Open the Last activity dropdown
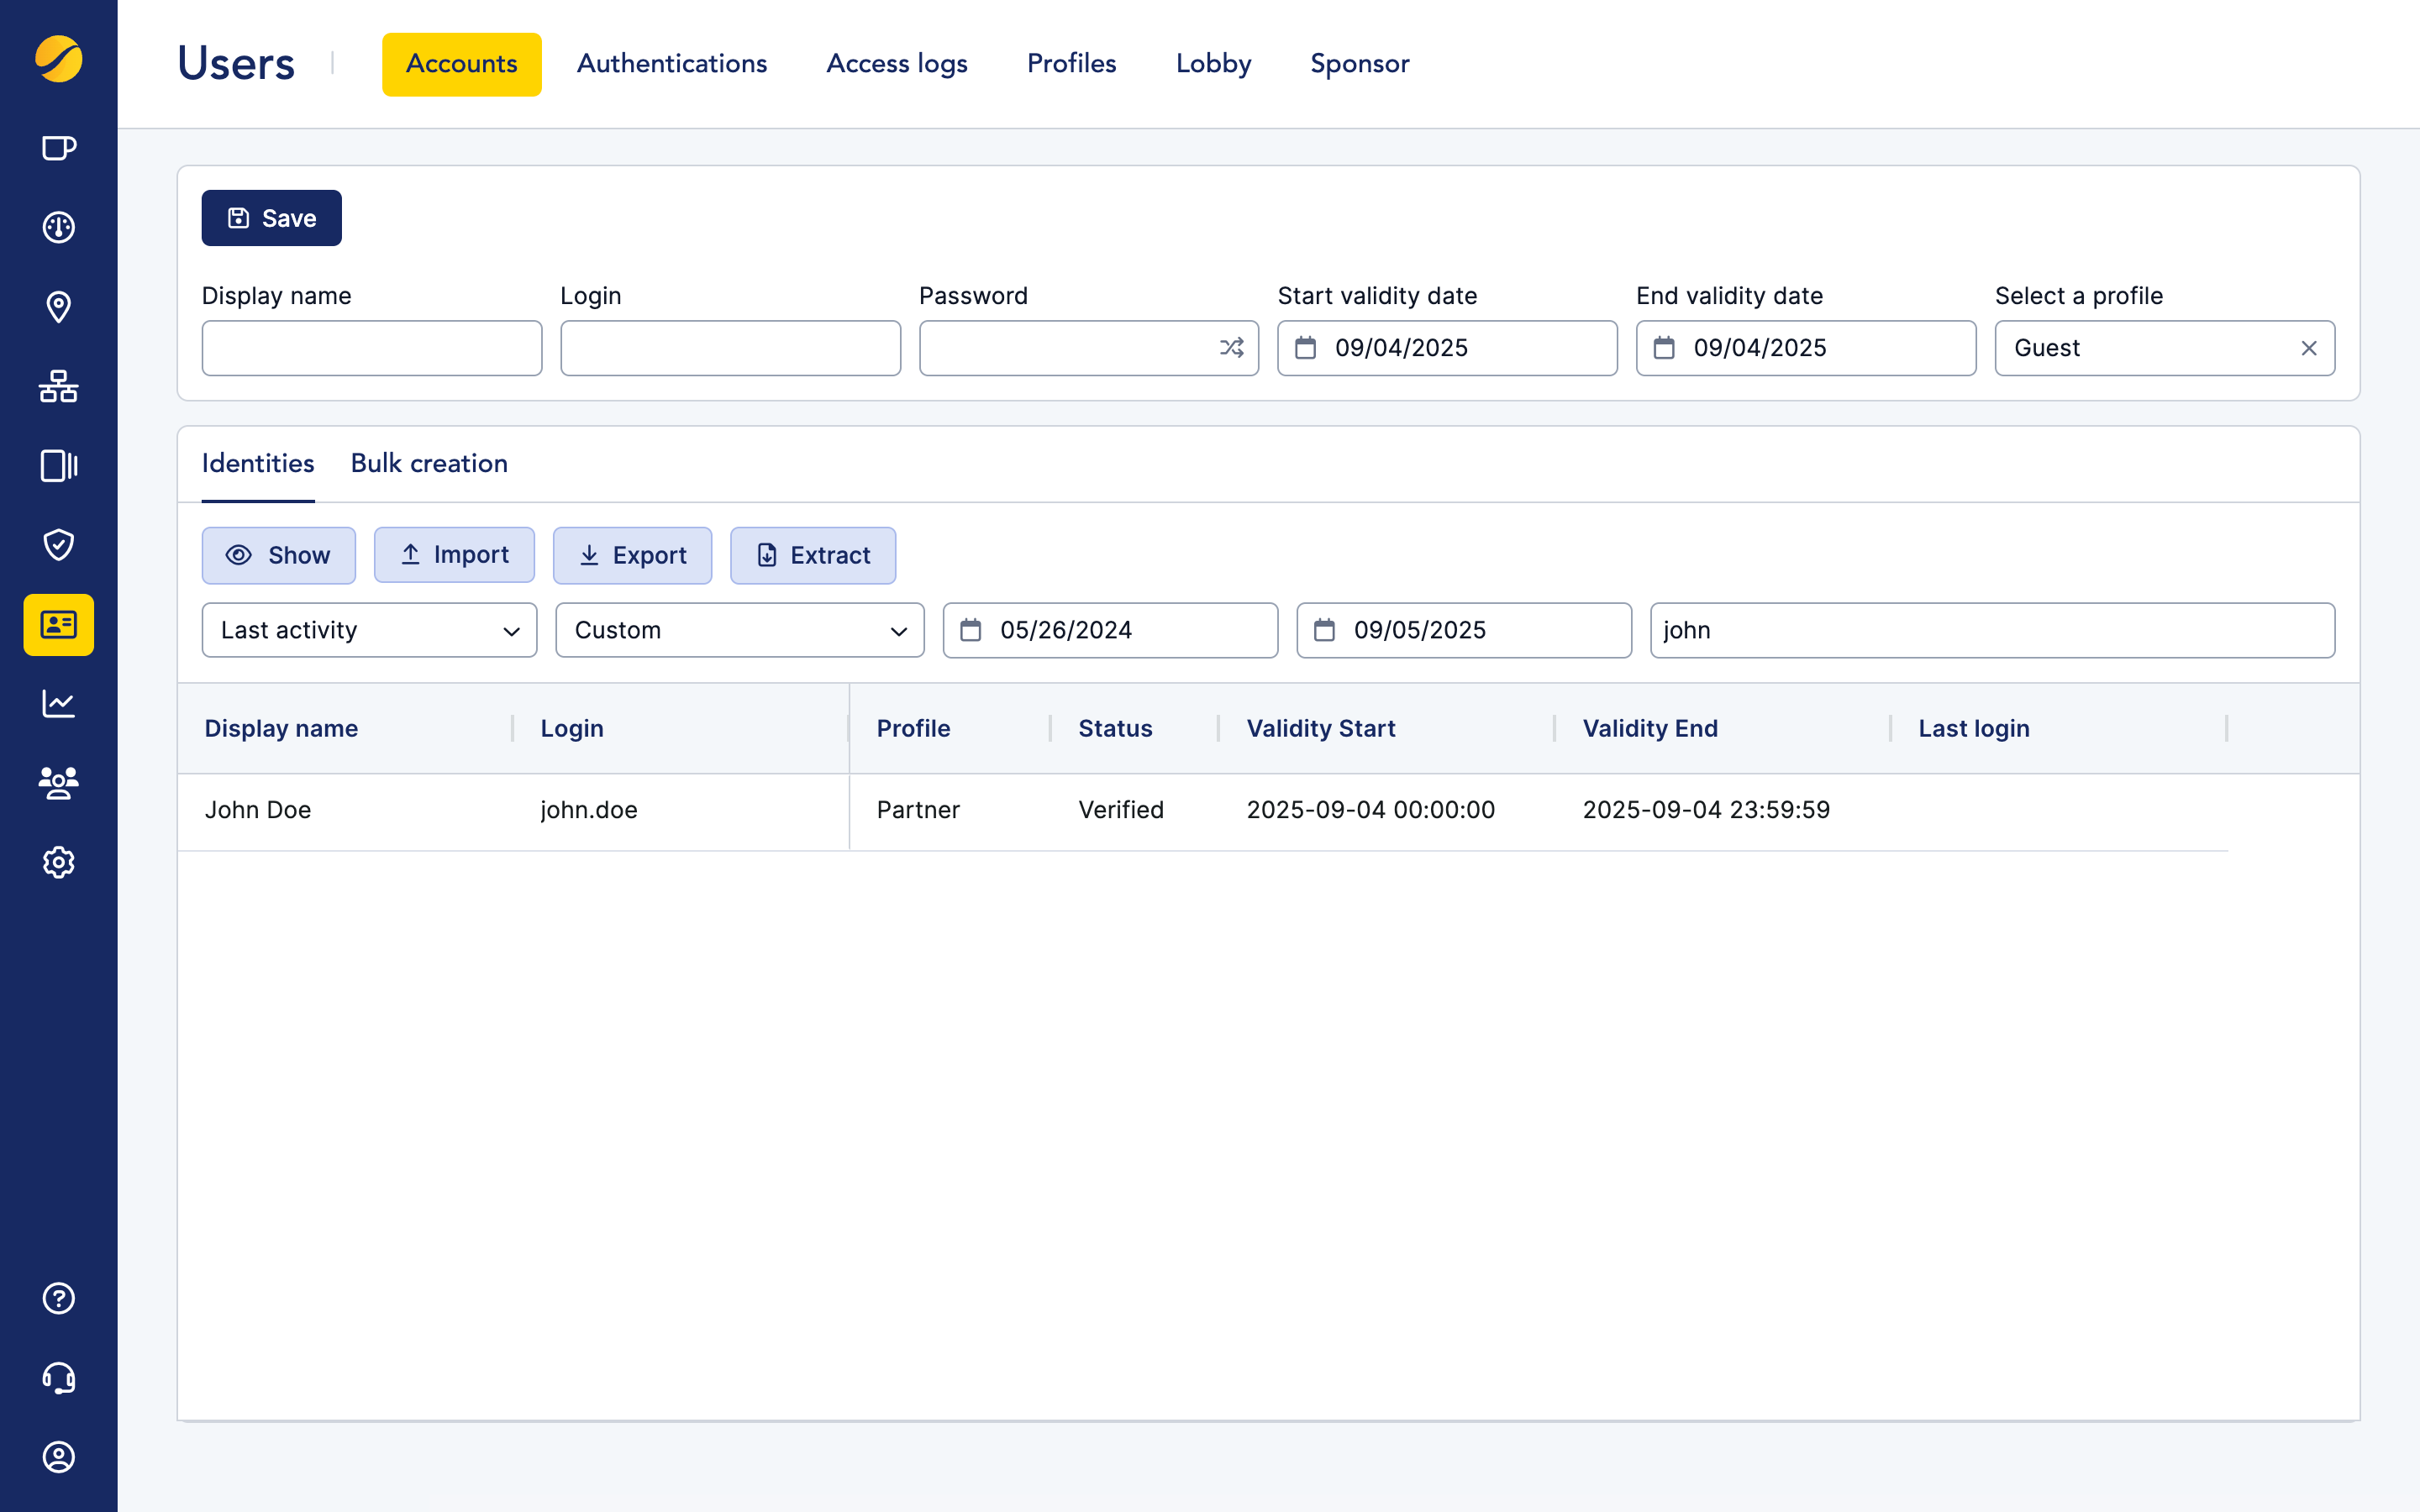The height and width of the screenshot is (1512, 2420). (368, 630)
